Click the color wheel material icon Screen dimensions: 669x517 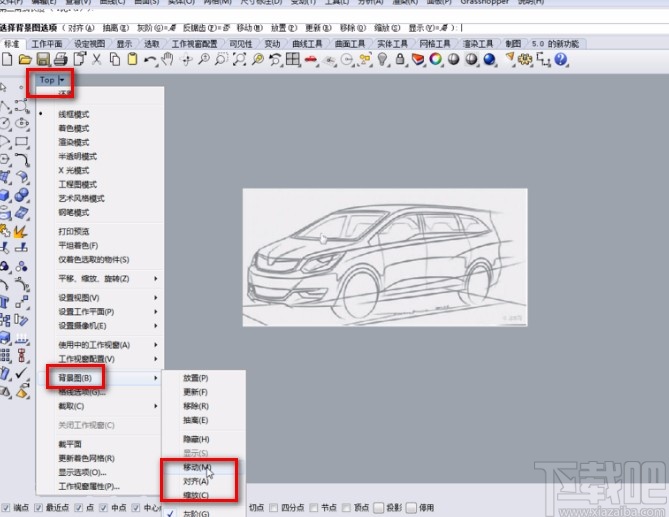pos(437,60)
